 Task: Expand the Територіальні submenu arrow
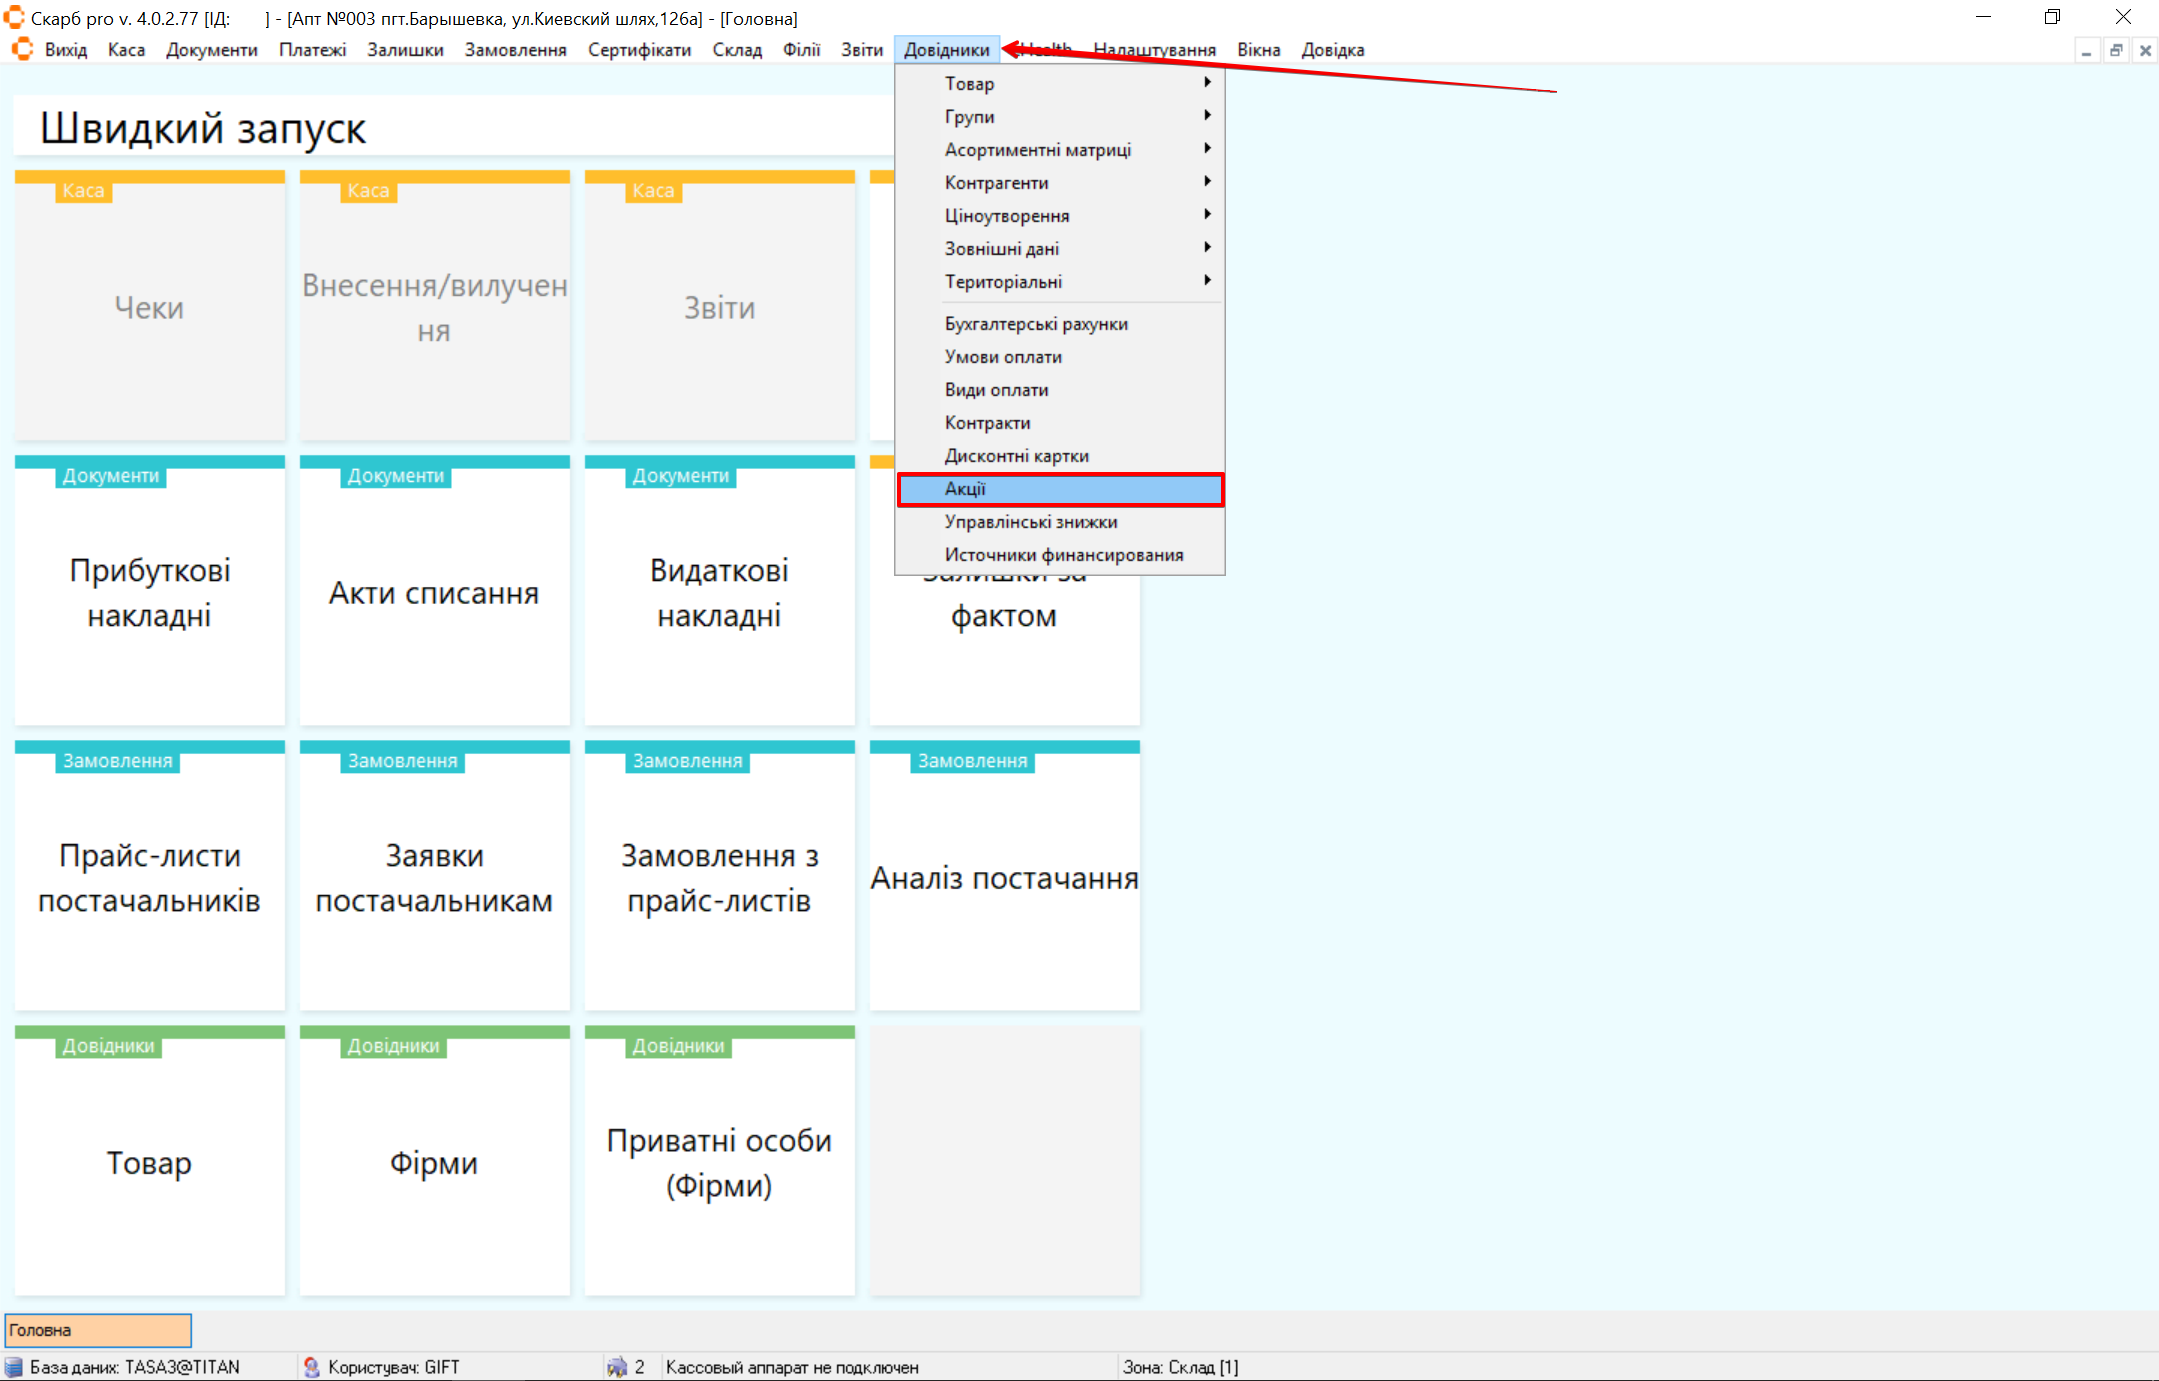tap(1207, 281)
